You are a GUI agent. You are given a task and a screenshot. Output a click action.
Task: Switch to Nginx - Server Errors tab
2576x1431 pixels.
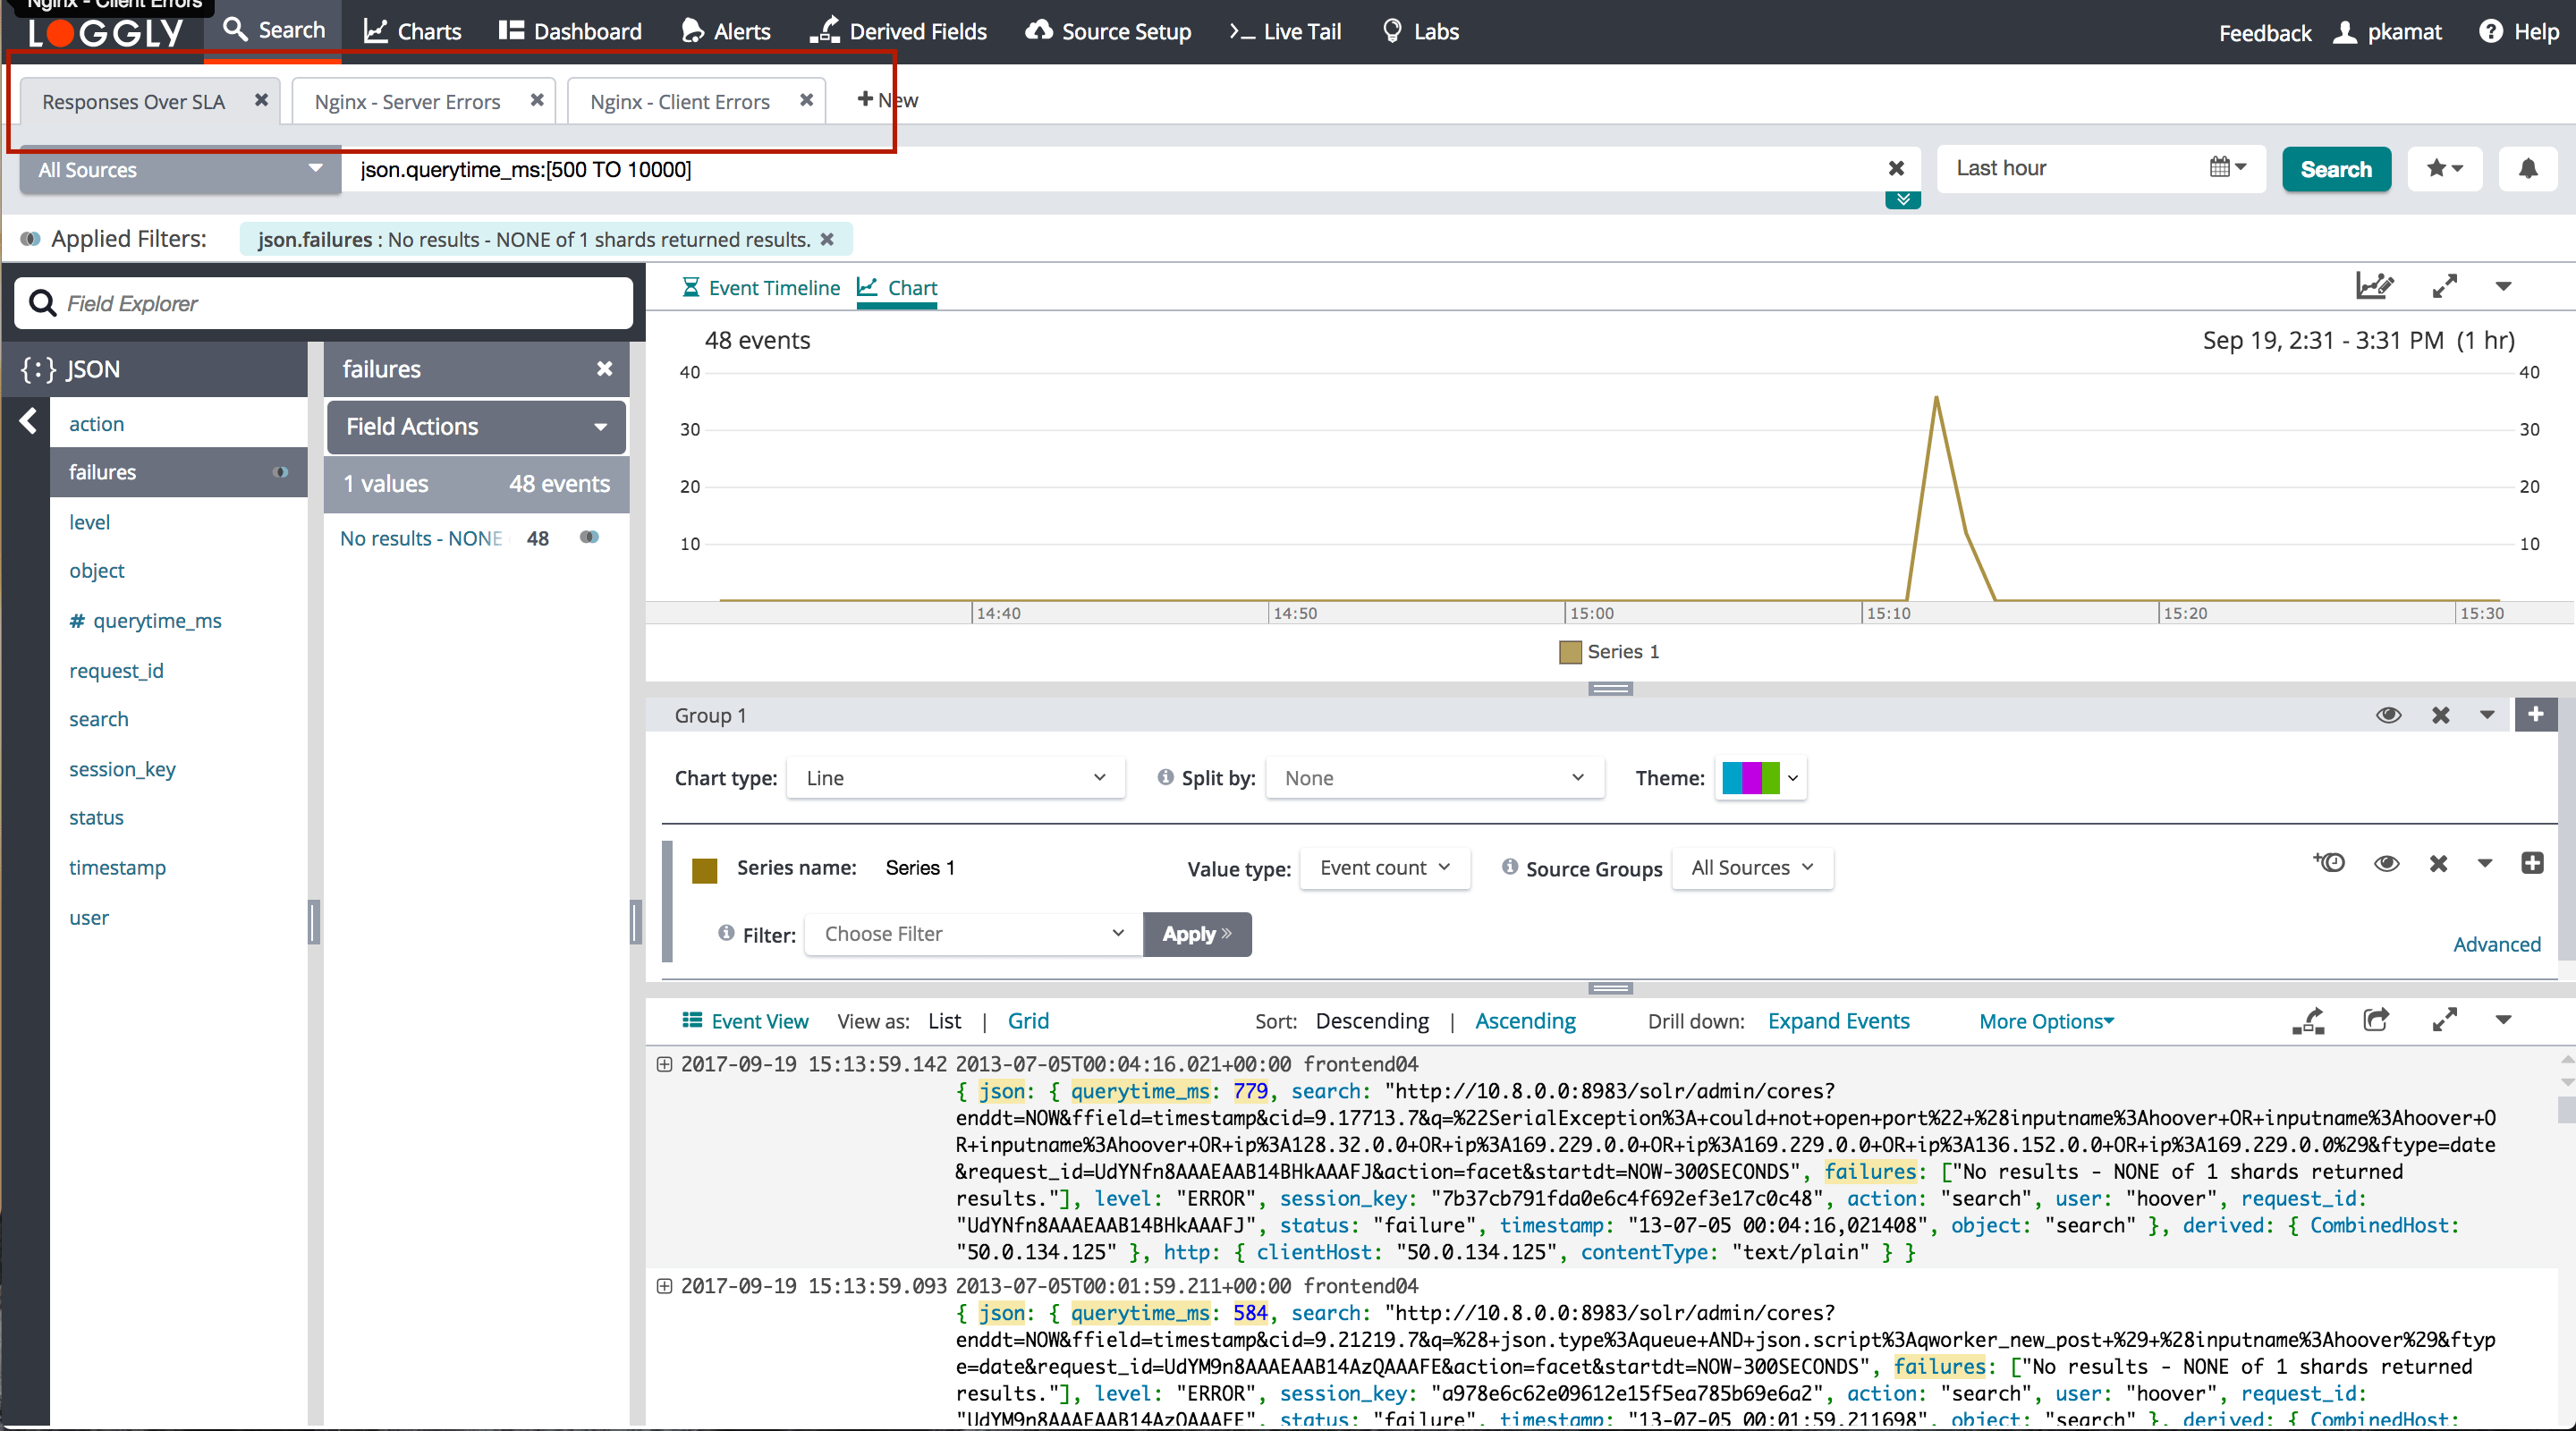[407, 102]
